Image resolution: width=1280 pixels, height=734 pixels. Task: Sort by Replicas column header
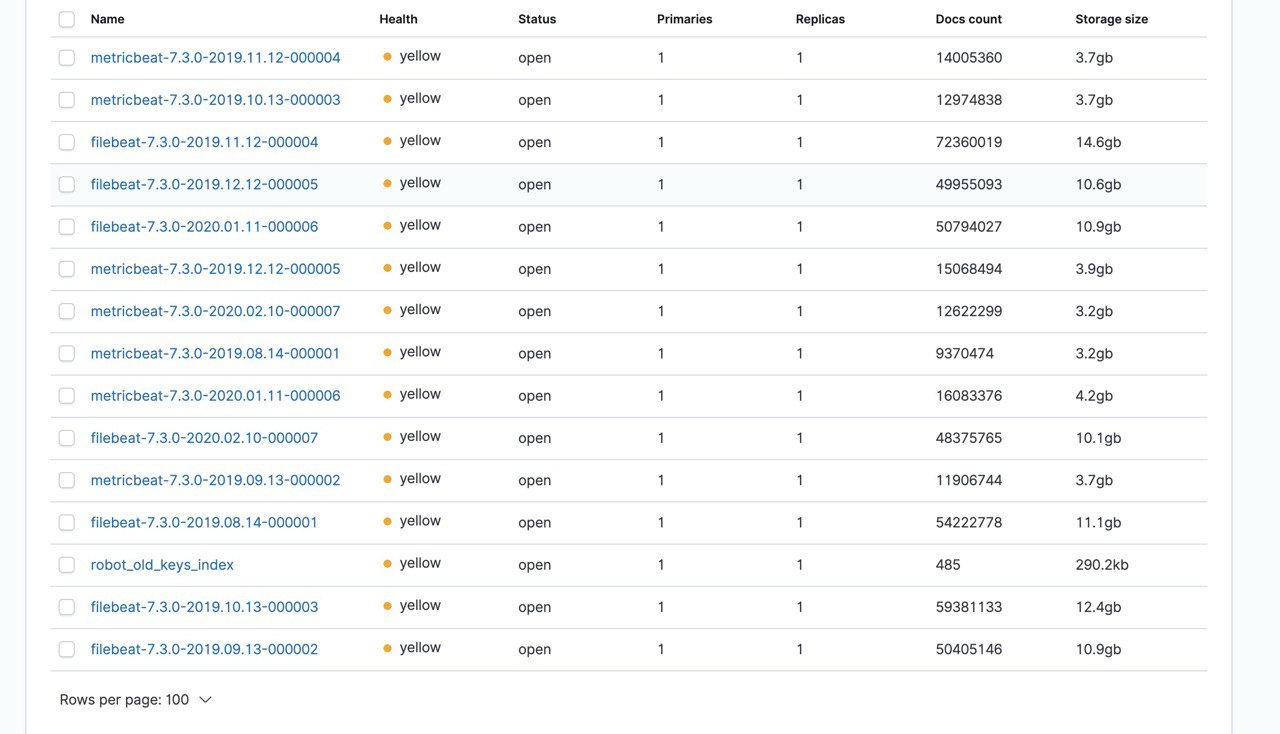pos(820,19)
